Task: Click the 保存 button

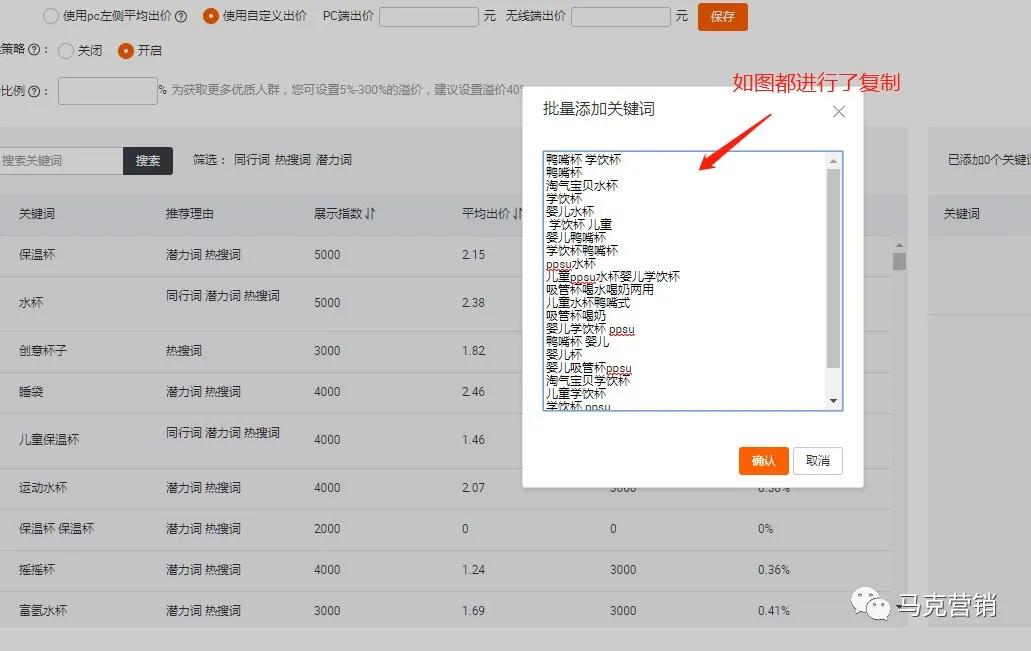Action: pos(722,17)
